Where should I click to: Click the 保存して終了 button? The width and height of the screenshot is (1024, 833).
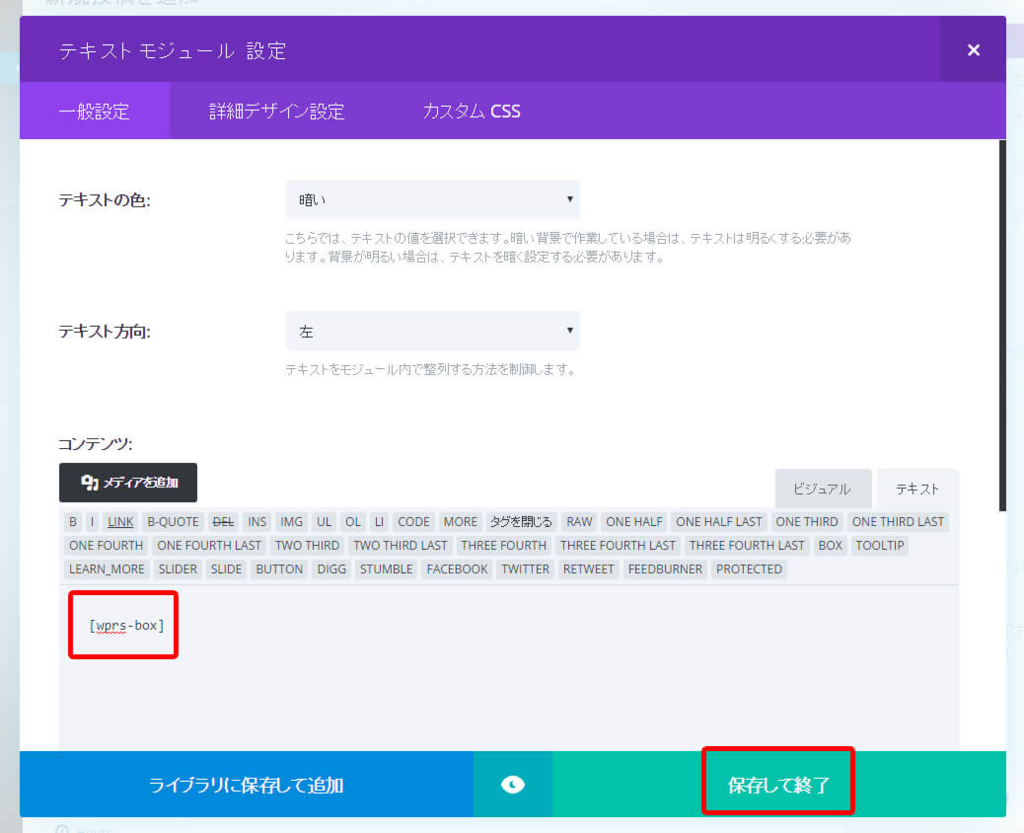click(x=778, y=784)
